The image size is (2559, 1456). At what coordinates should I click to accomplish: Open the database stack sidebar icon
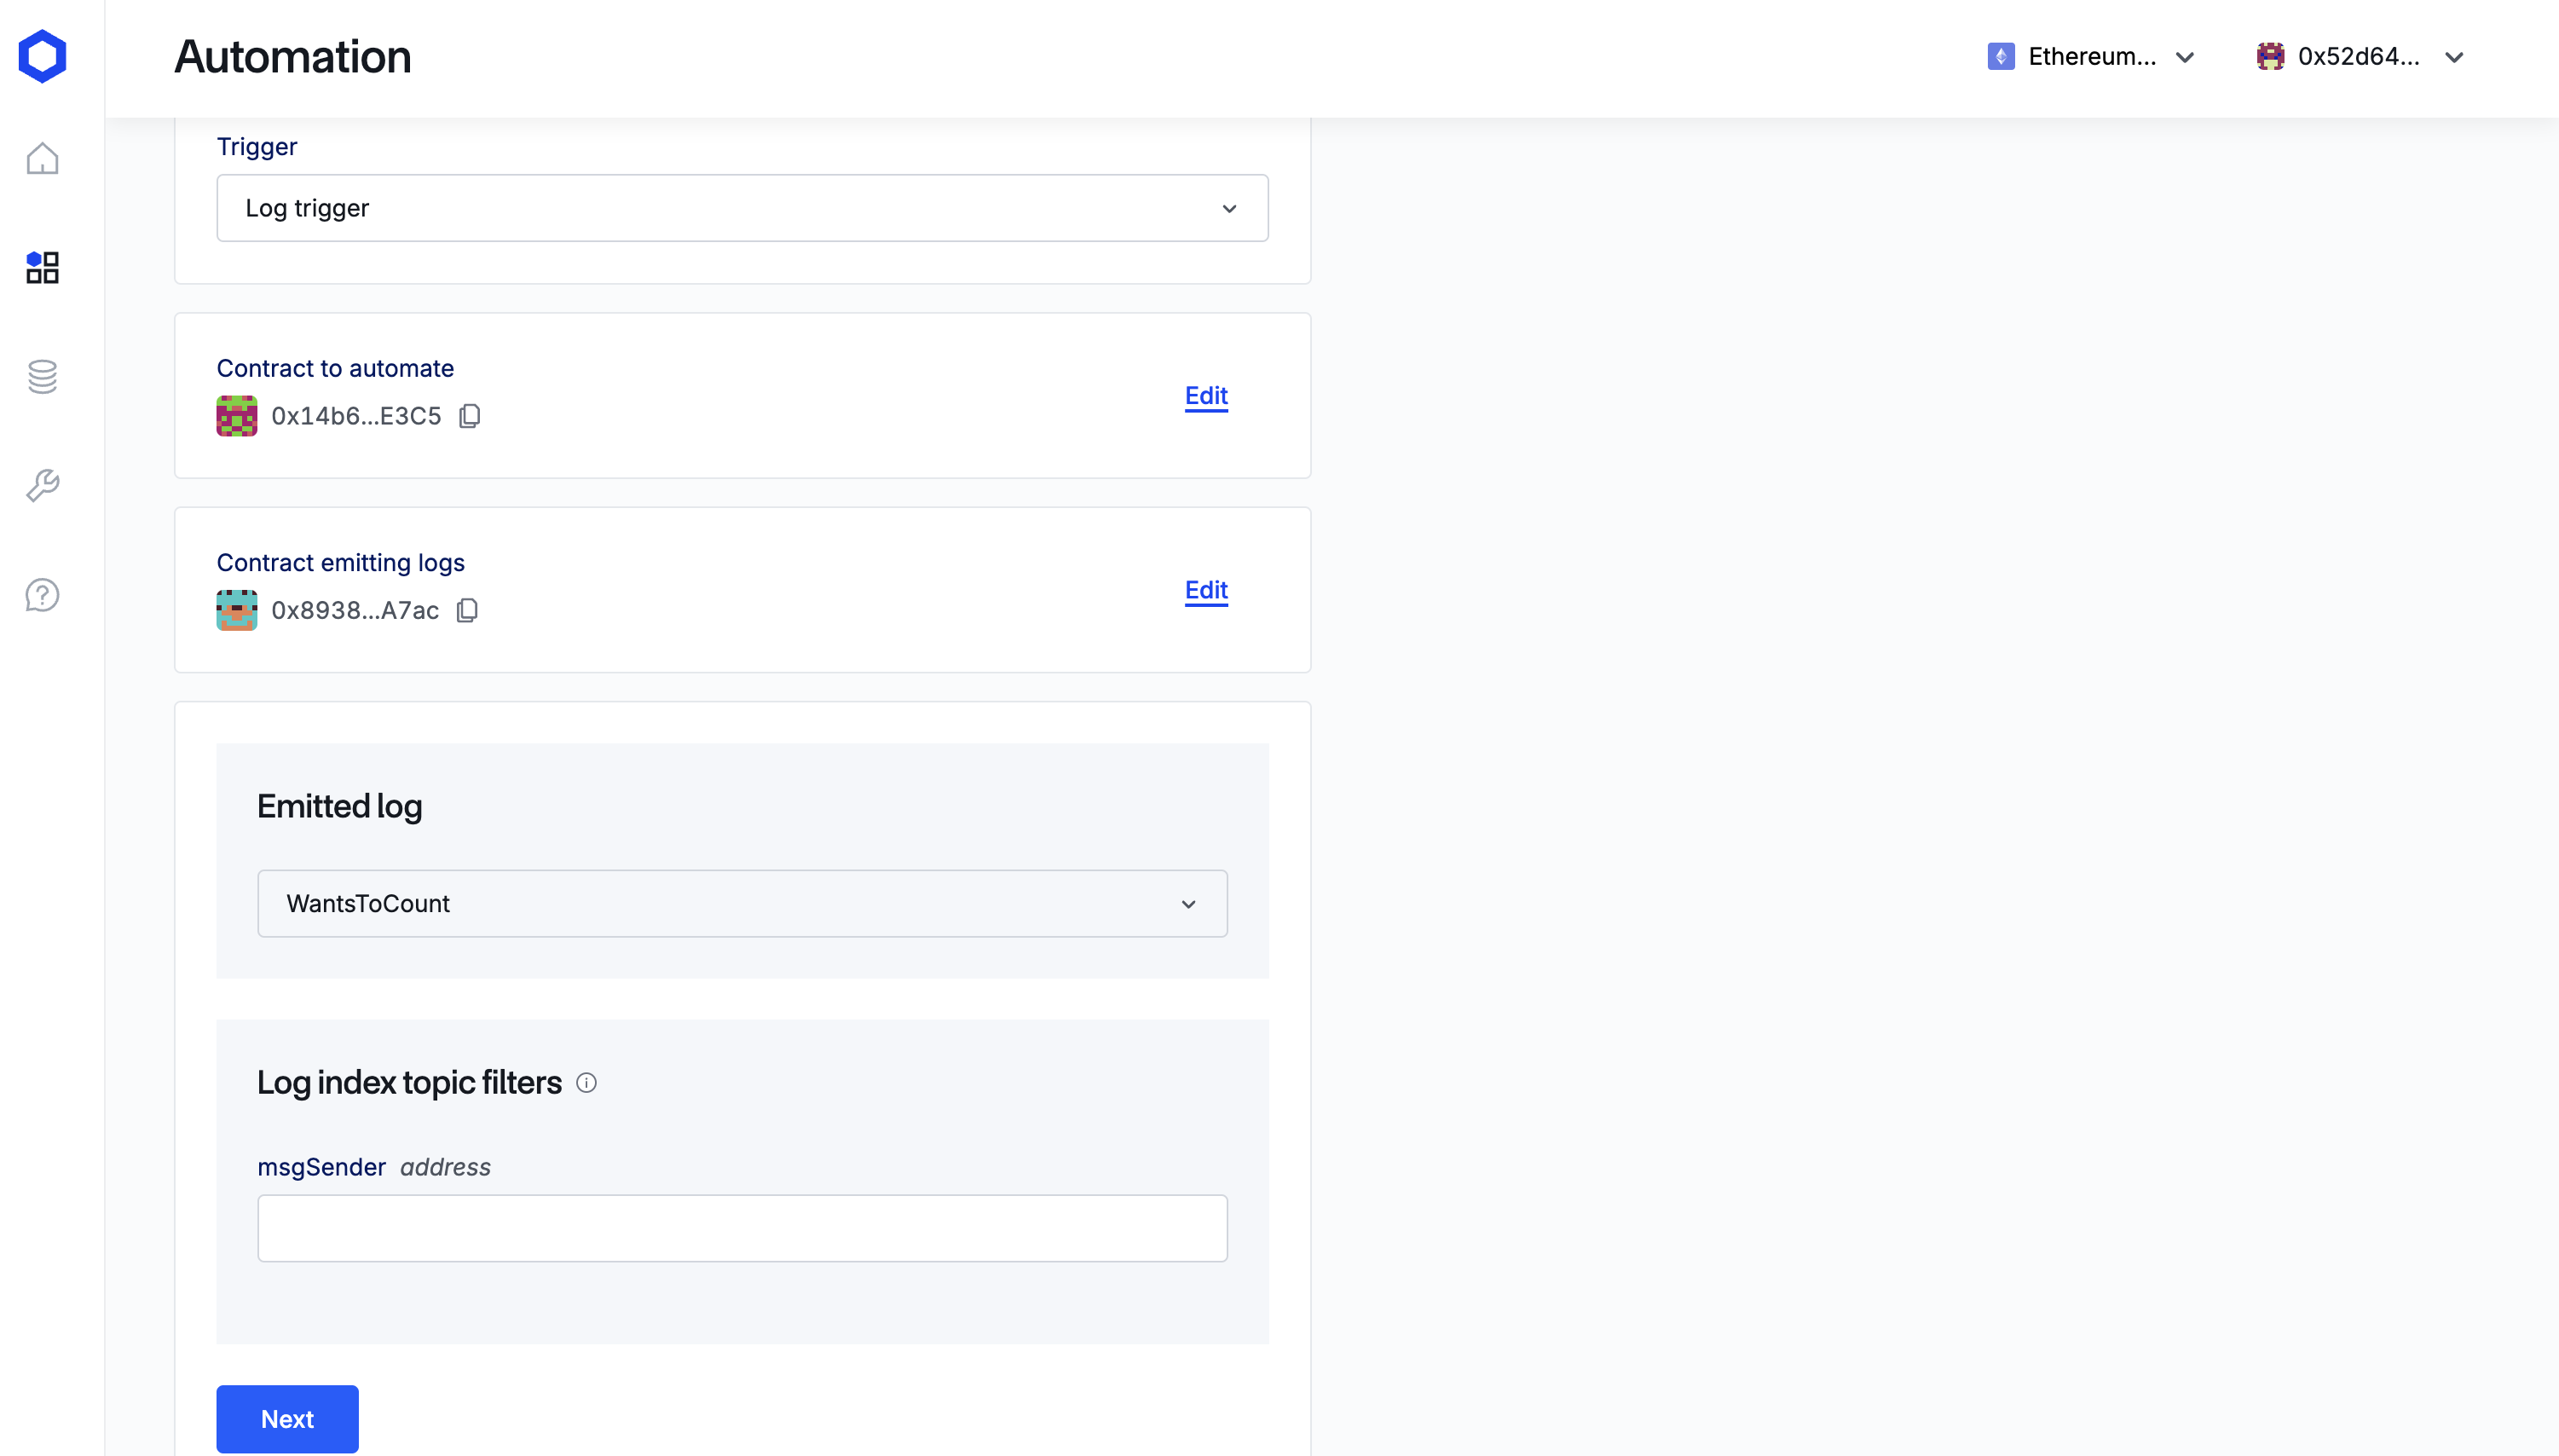42,377
